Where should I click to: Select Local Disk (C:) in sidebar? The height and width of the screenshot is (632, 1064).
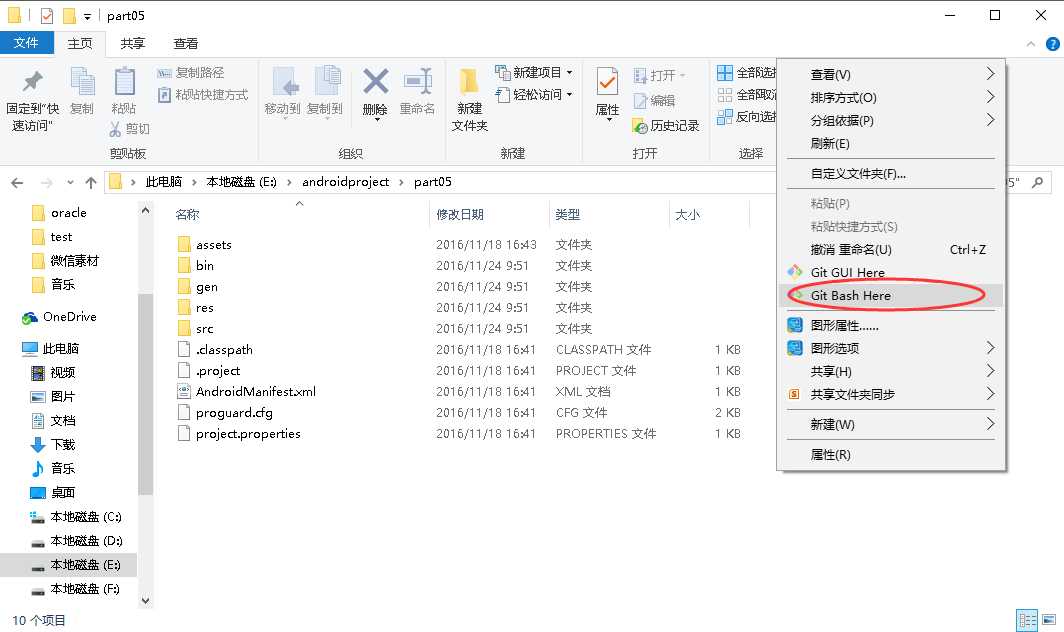pos(75,517)
